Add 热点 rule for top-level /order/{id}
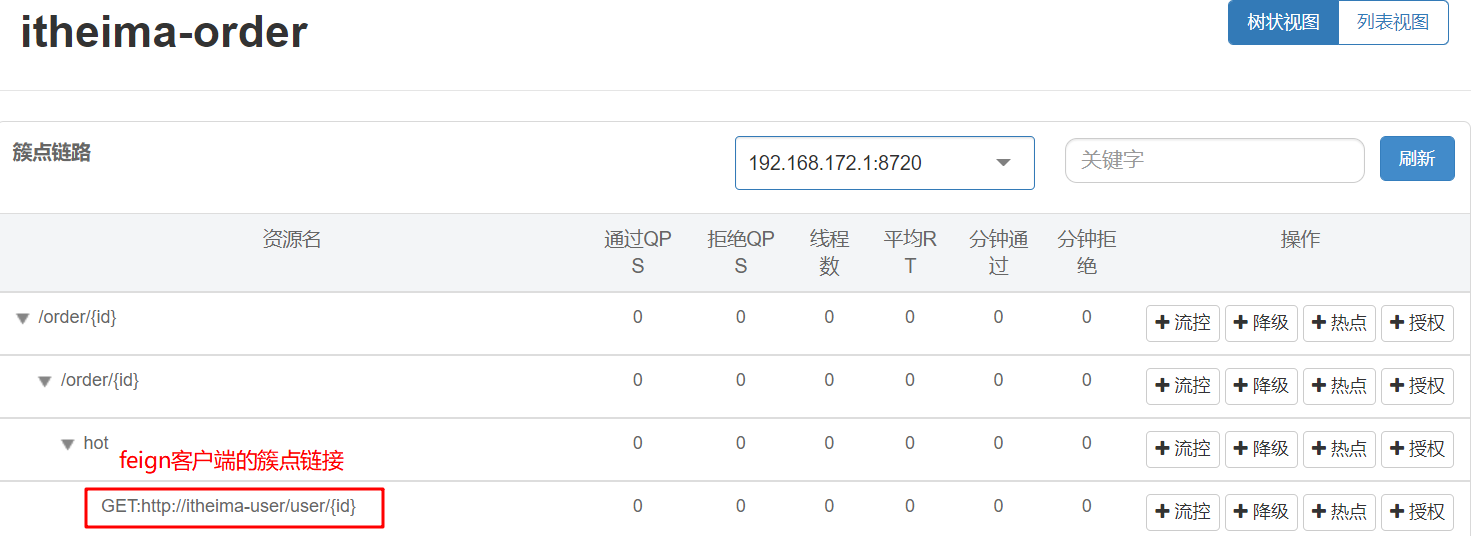The image size is (1473, 536). pyautogui.click(x=1339, y=323)
